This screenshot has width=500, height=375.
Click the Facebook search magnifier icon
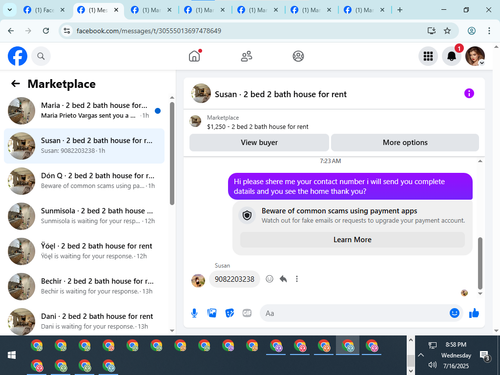[41, 56]
